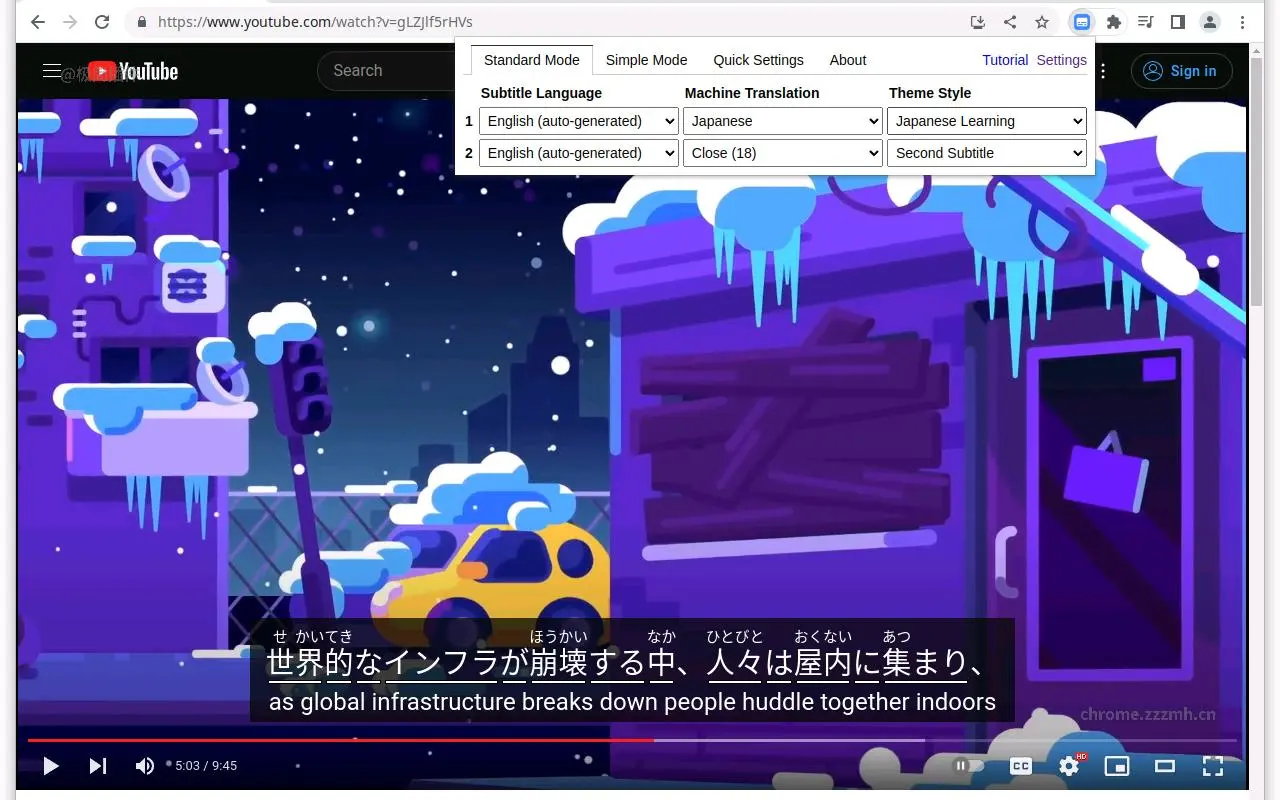Go to YouTube home logo
Viewport: 1280px width, 800px height.
tap(133, 71)
